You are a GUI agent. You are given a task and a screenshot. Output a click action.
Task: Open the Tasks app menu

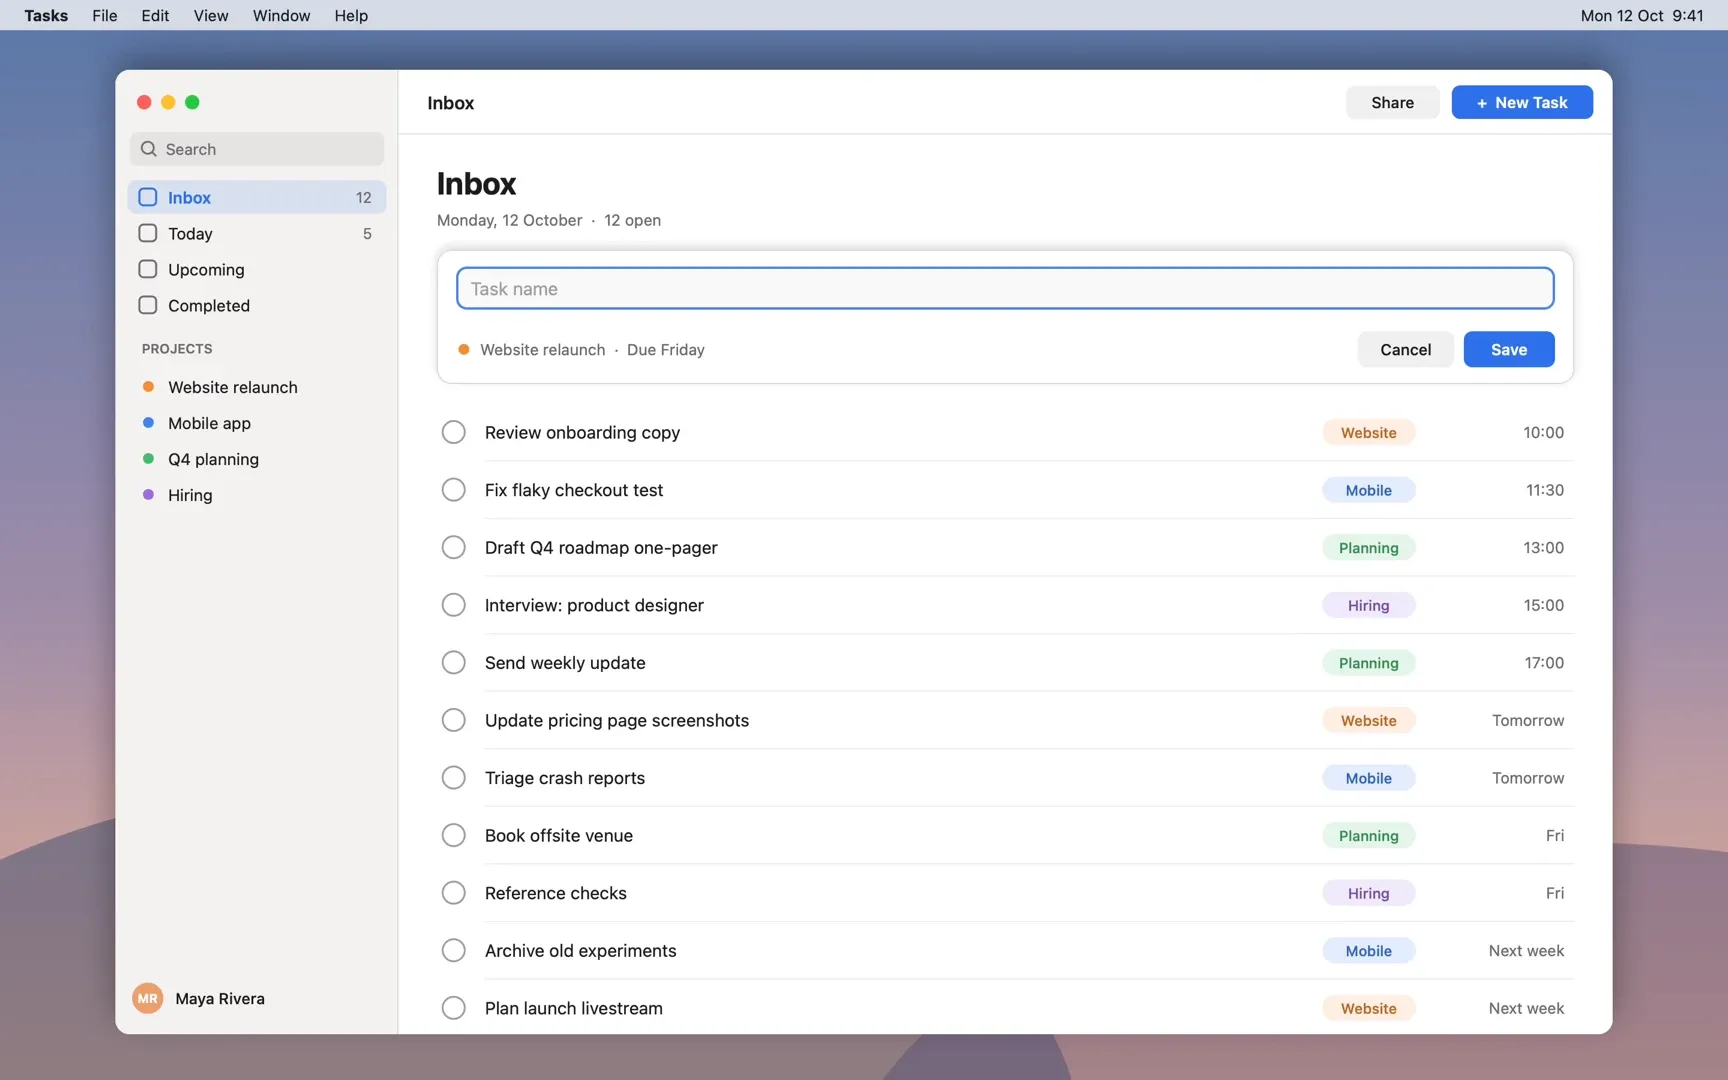point(46,15)
